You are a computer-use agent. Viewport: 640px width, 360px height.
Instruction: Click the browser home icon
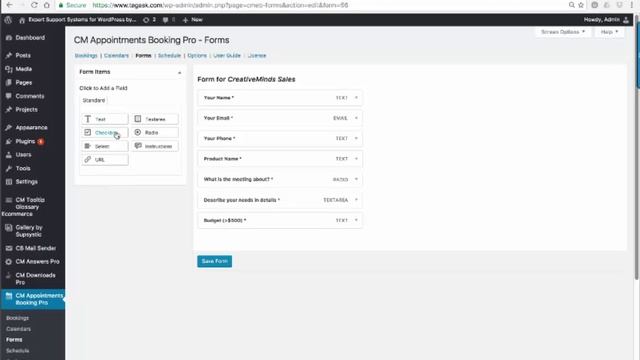(47, 5)
